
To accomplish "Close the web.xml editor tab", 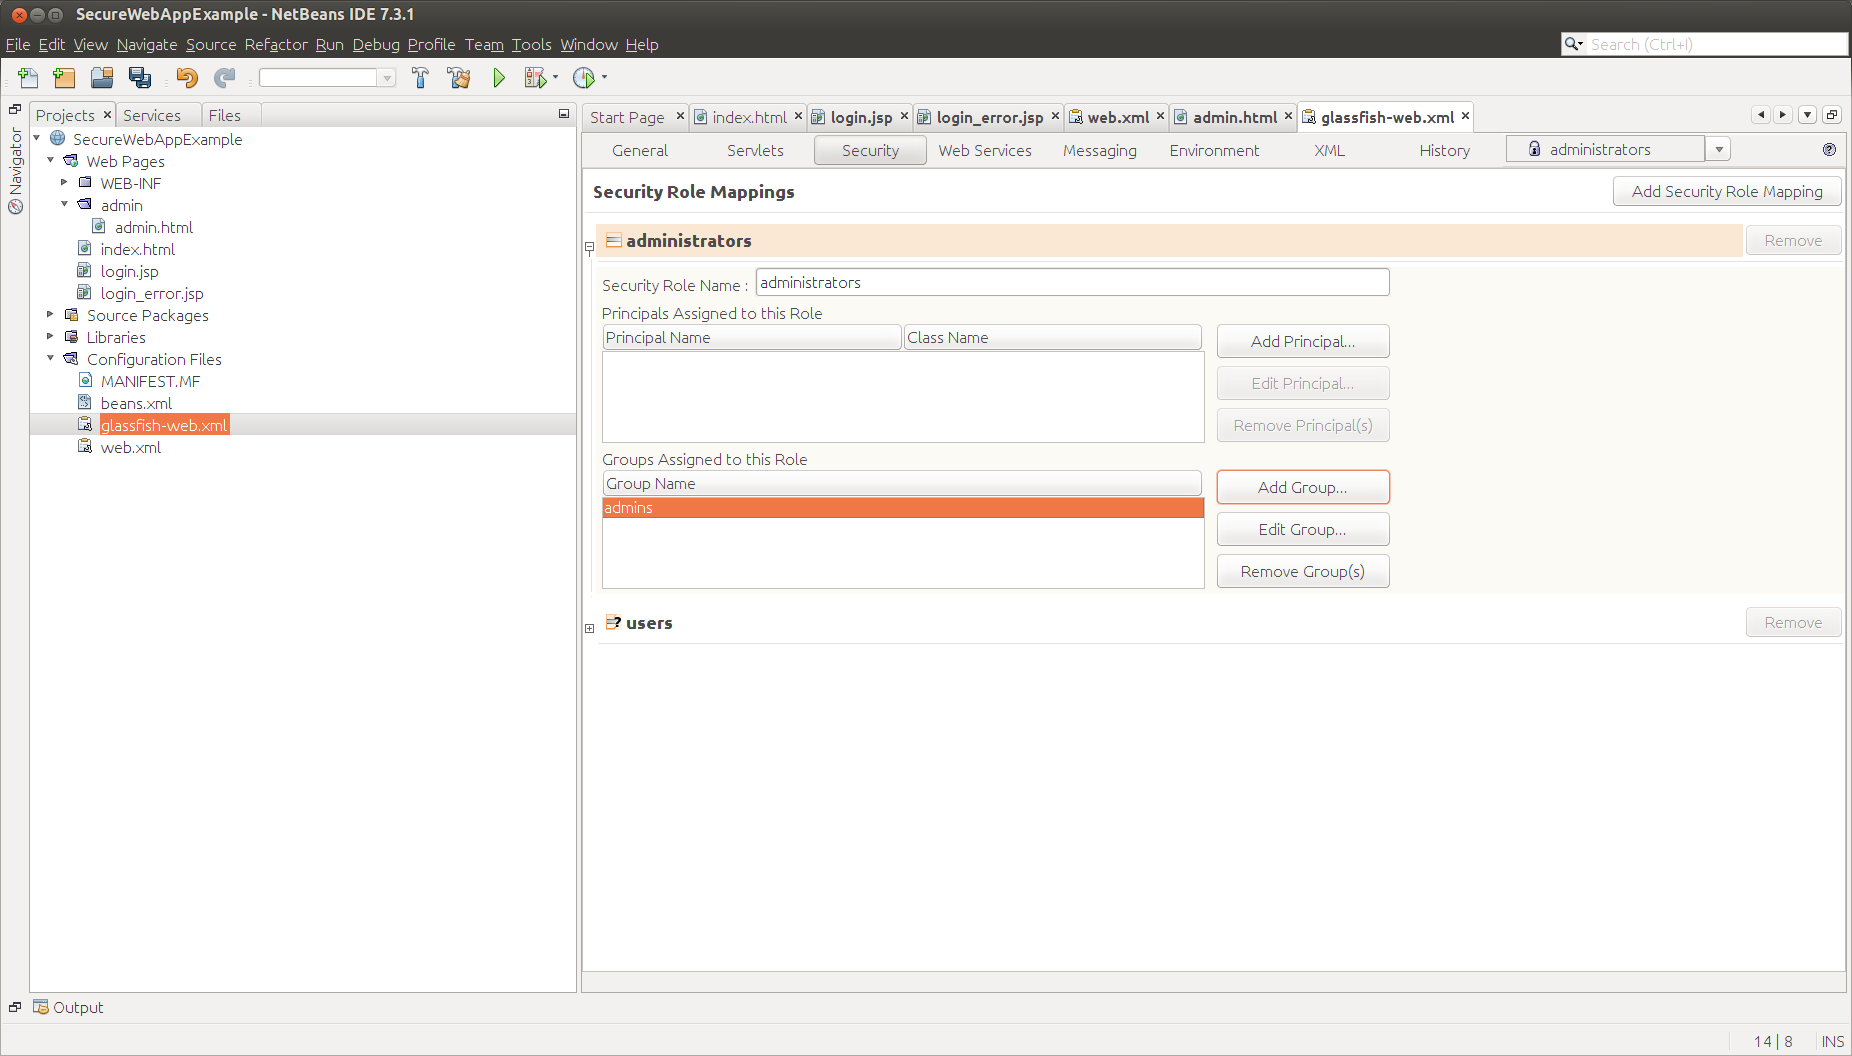I will click(x=1160, y=116).
